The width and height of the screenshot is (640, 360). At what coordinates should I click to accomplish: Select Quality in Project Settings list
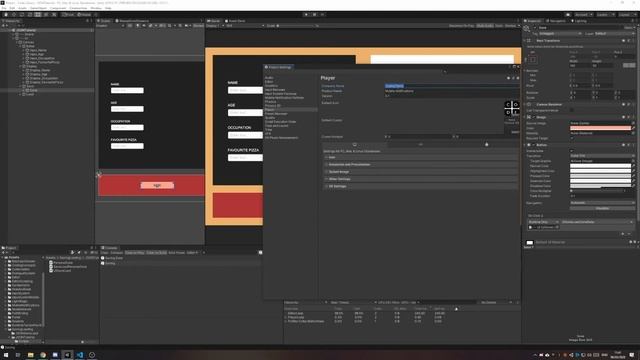pos(270,118)
